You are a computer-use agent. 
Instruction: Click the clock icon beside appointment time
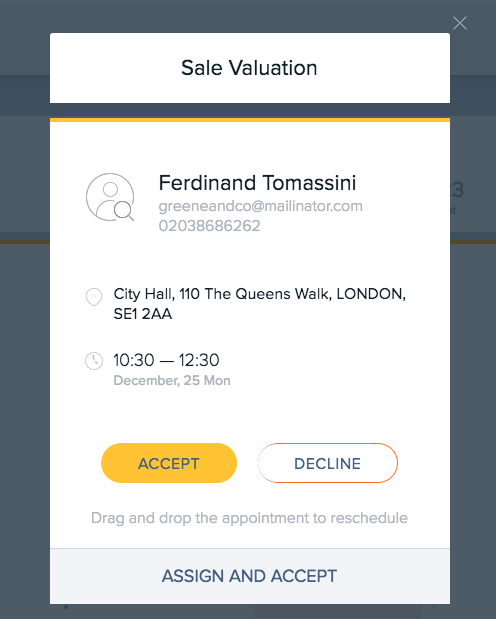pyautogui.click(x=94, y=361)
